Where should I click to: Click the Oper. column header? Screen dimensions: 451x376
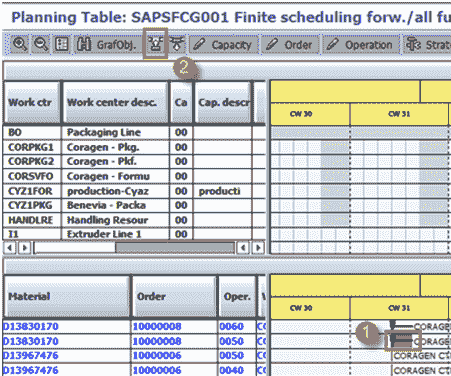point(237,296)
